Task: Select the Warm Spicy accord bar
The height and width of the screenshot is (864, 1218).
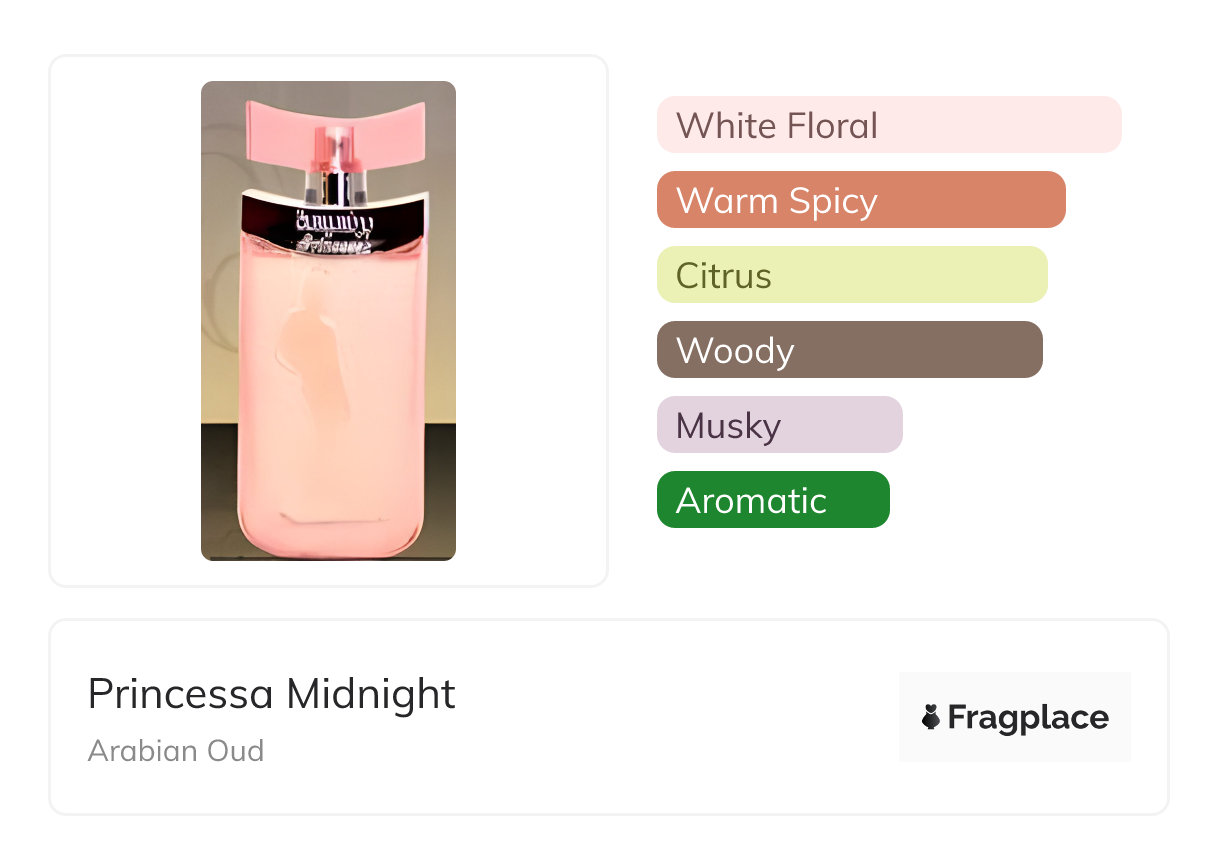Action: tap(860, 200)
